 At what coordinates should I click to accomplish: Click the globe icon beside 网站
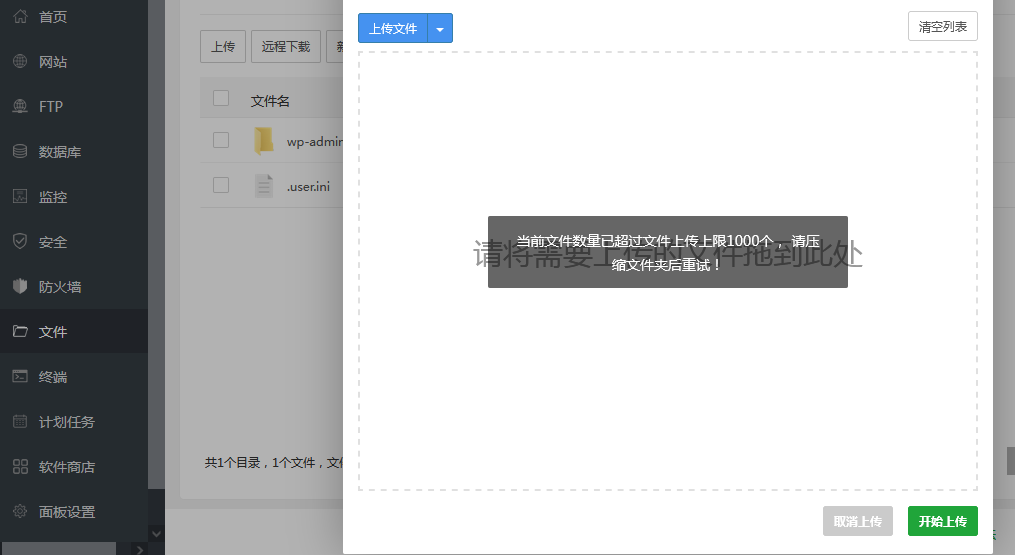tap(20, 62)
